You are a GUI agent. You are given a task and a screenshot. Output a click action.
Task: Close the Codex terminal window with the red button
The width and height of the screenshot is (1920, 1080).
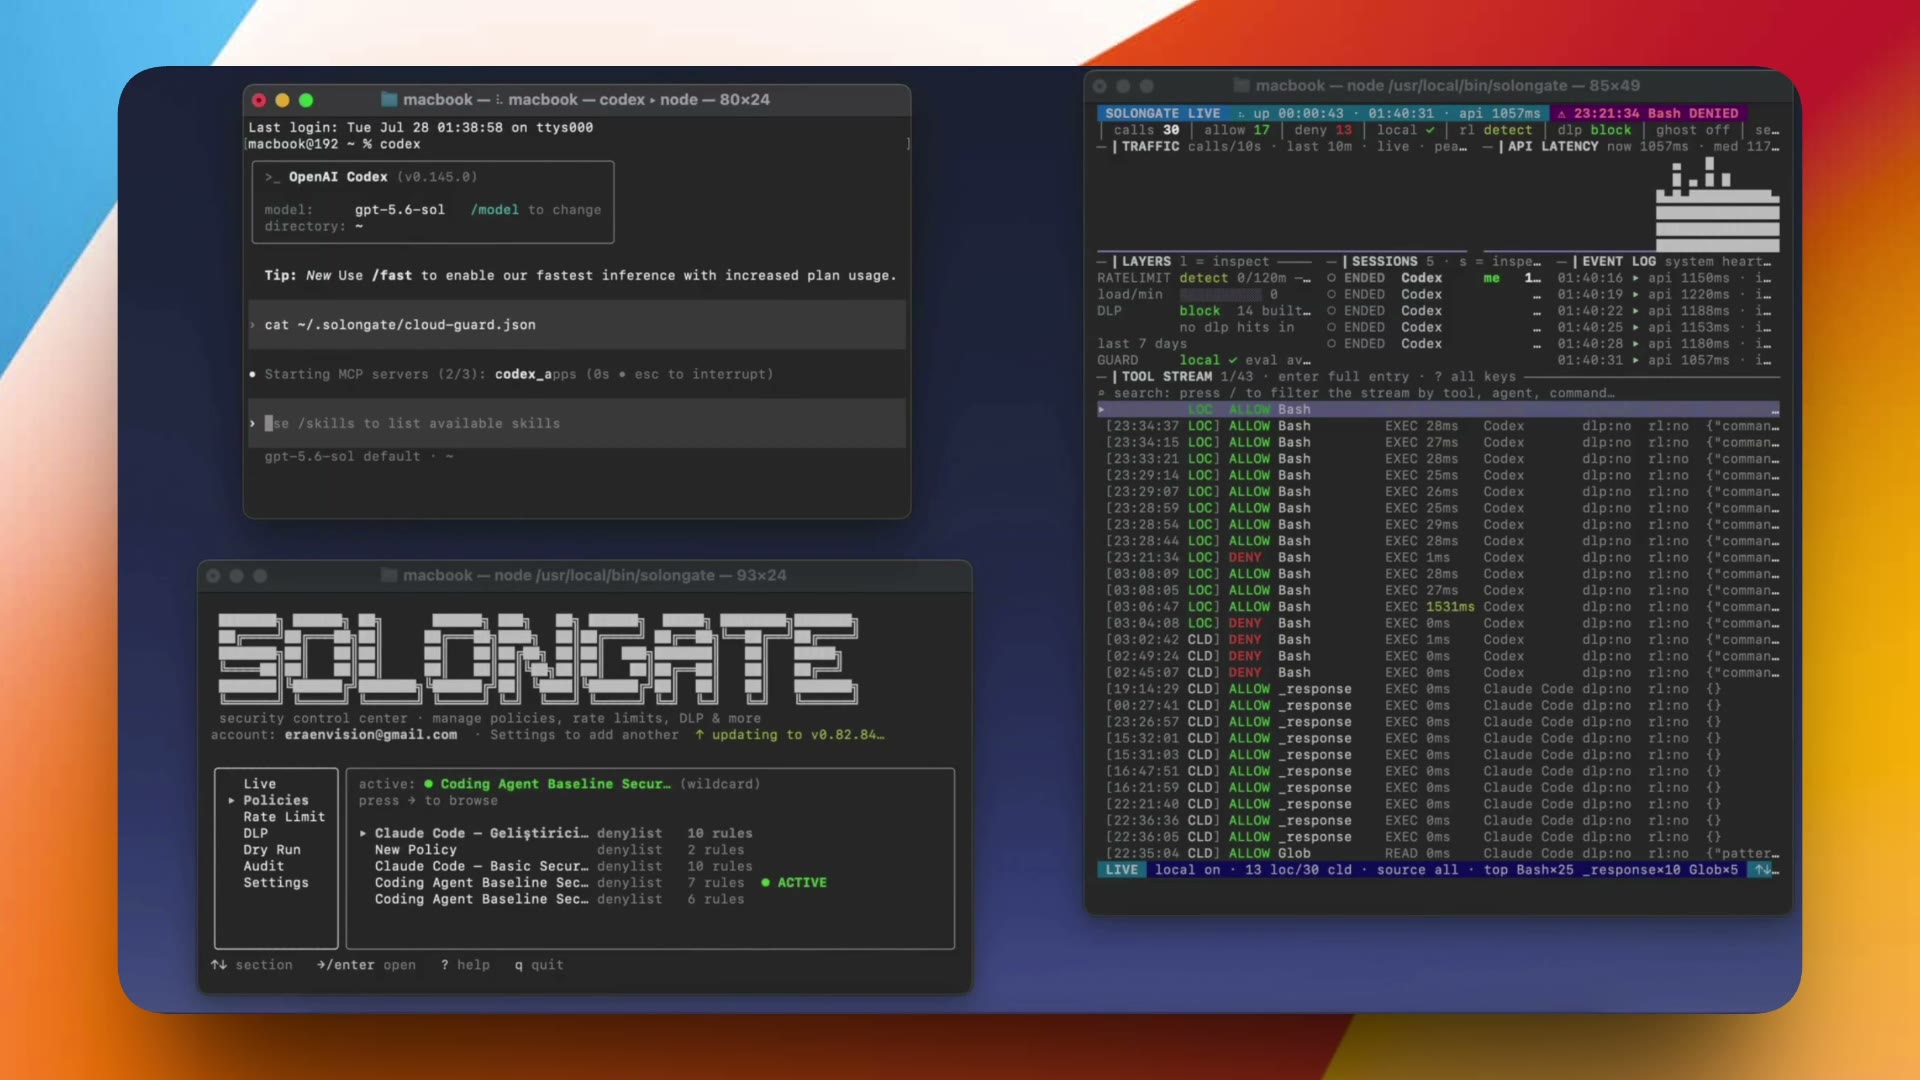point(259,100)
